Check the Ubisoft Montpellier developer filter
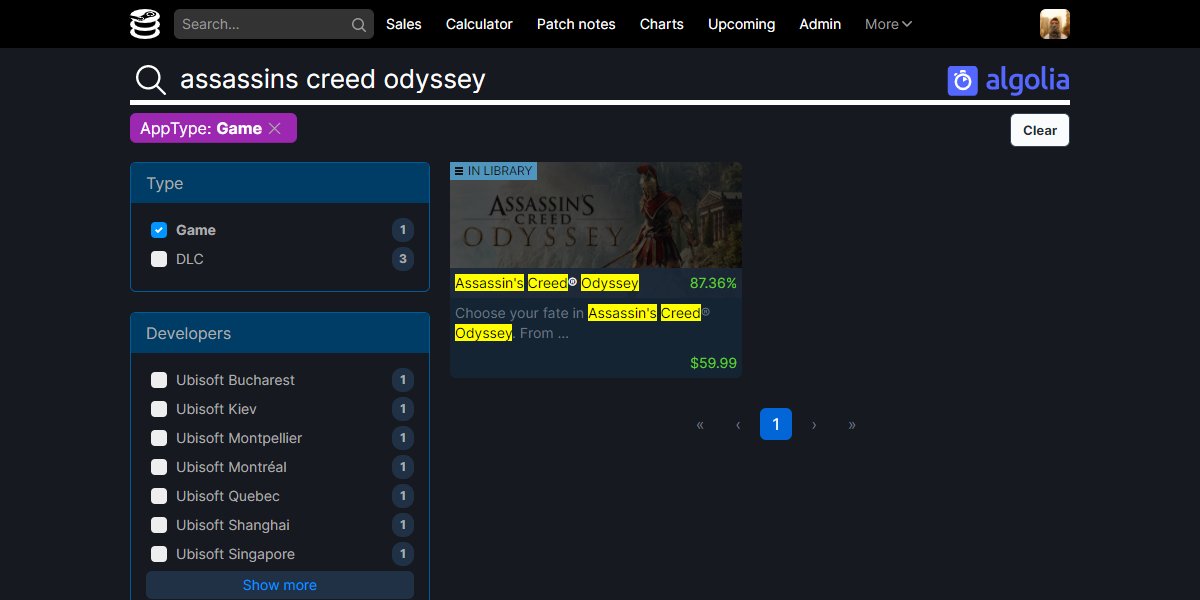 159,438
